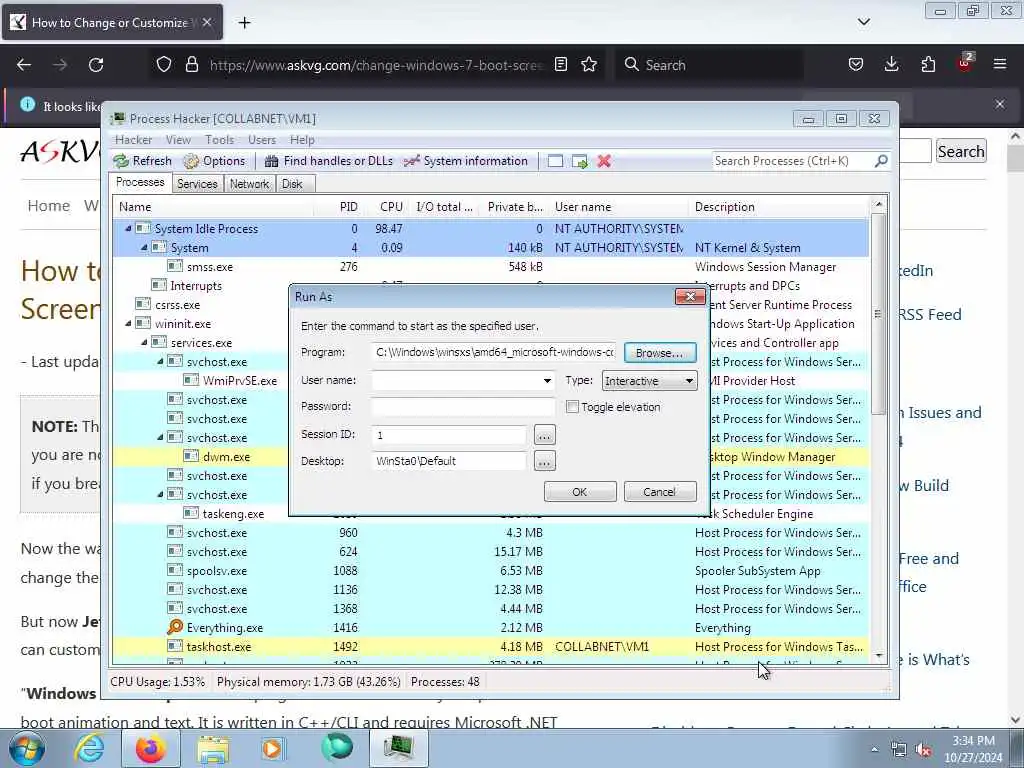Save page to Pocket icon

pyautogui.click(x=856, y=65)
